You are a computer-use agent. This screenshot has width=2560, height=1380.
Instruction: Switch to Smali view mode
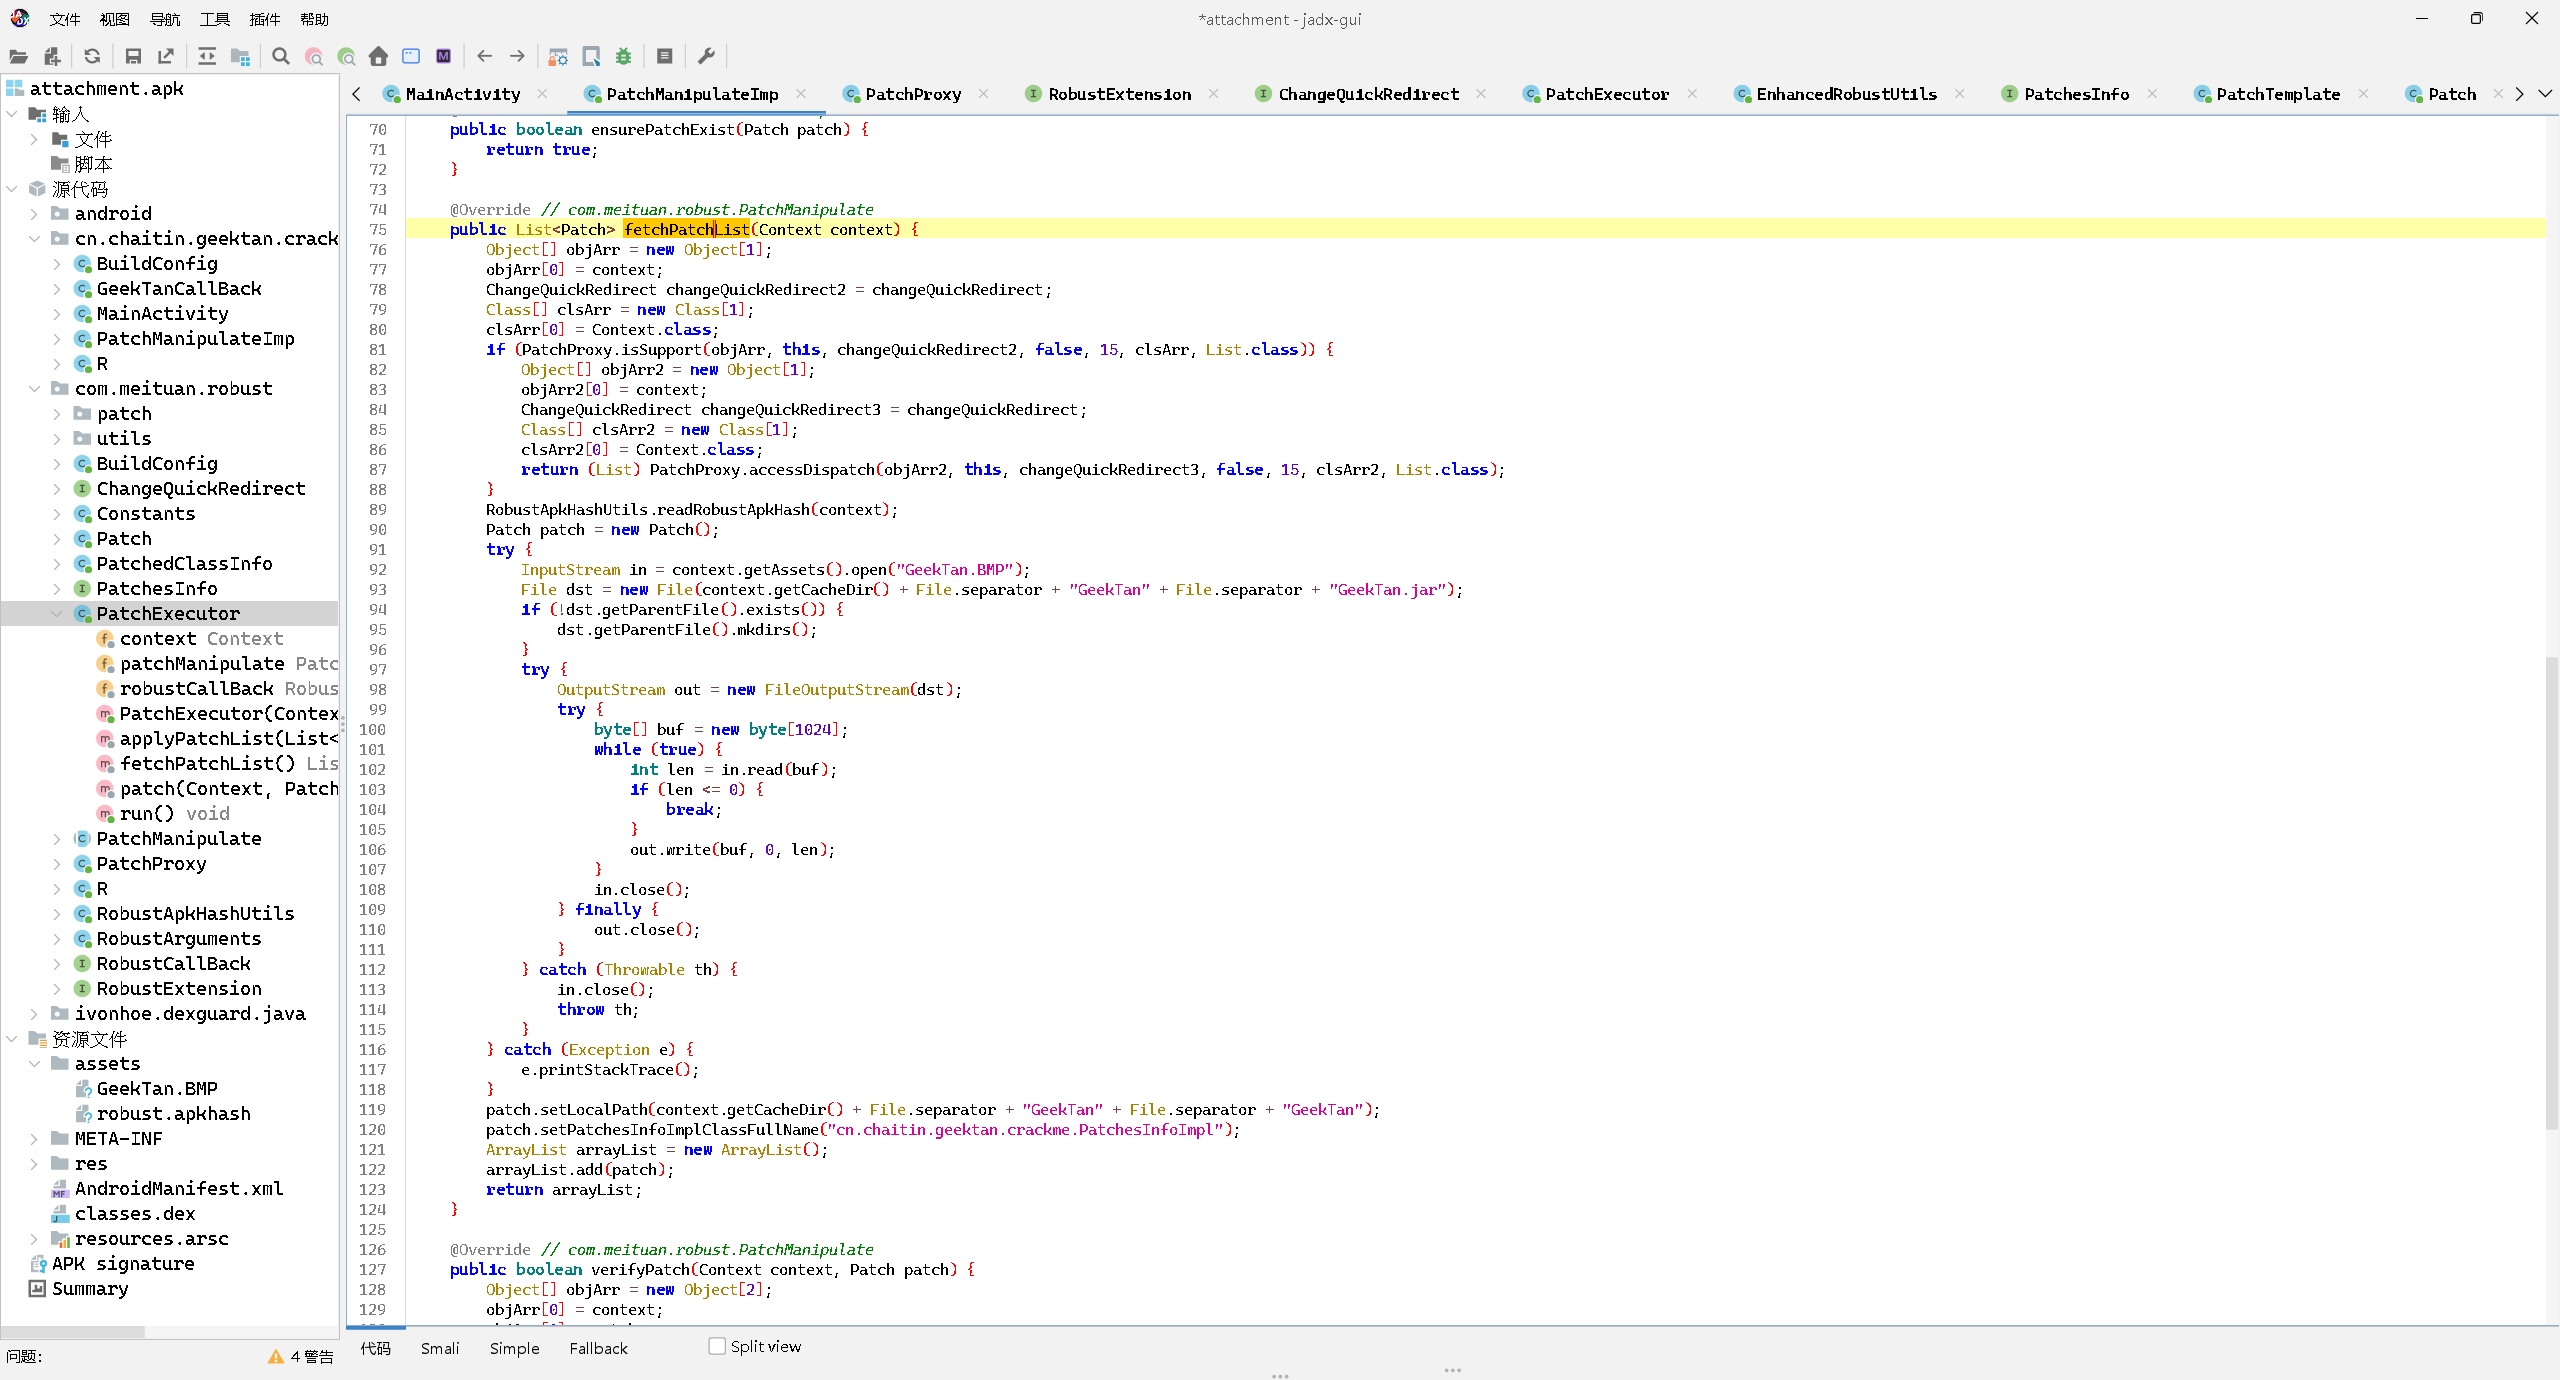(440, 1348)
